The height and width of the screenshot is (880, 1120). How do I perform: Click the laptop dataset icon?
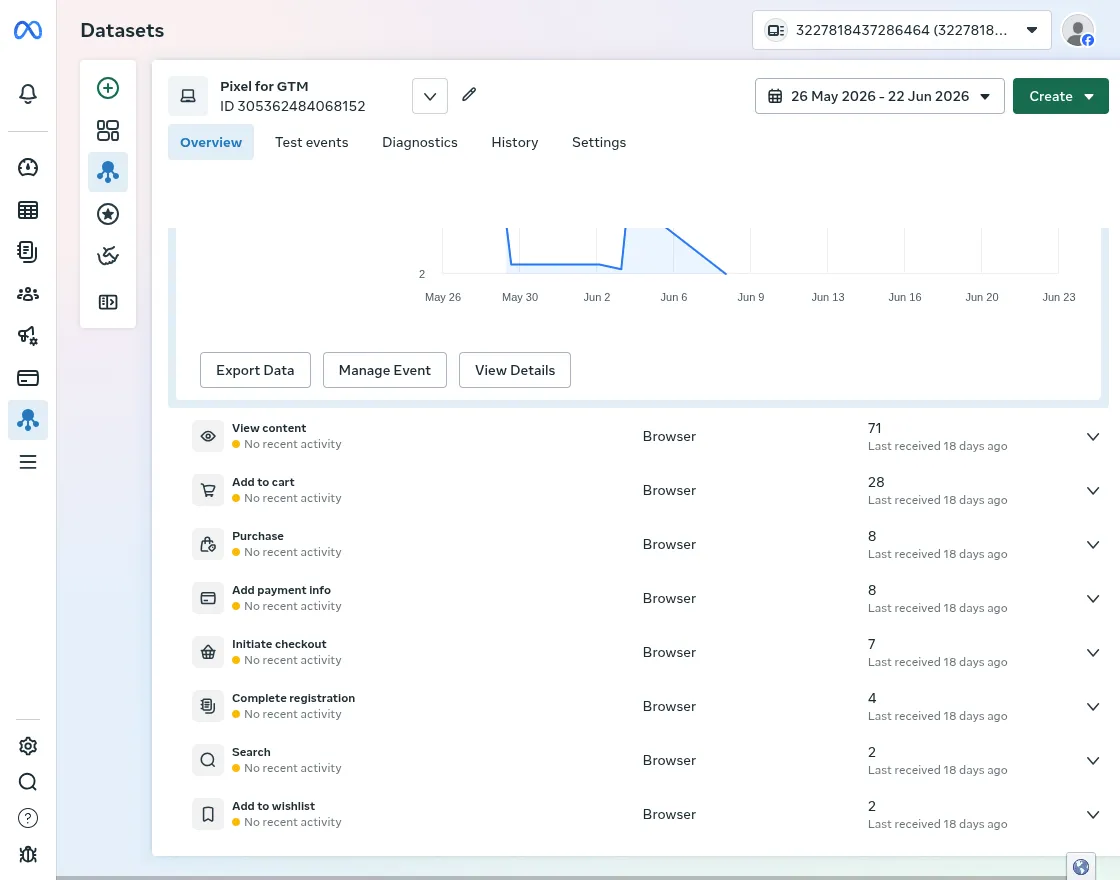(x=188, y=96)
